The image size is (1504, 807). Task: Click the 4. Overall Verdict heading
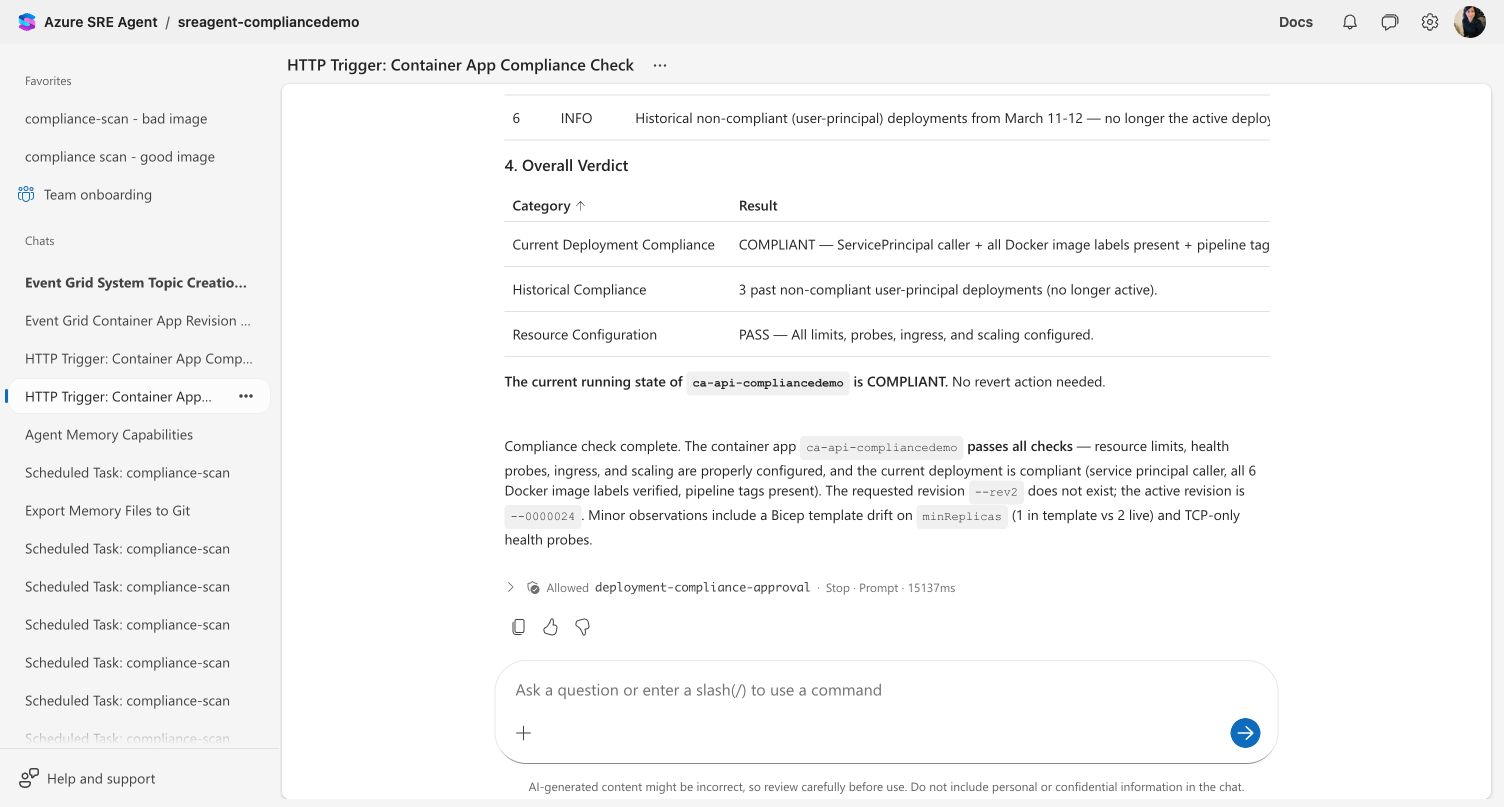coord(566,166)
